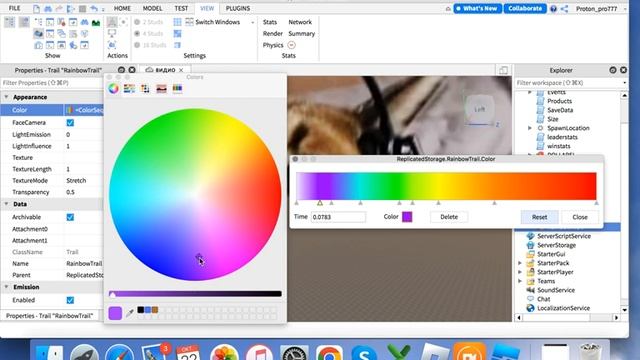Click the Full Screen icon in Actions
640x360 pixels.
click(x=112, y=33)
